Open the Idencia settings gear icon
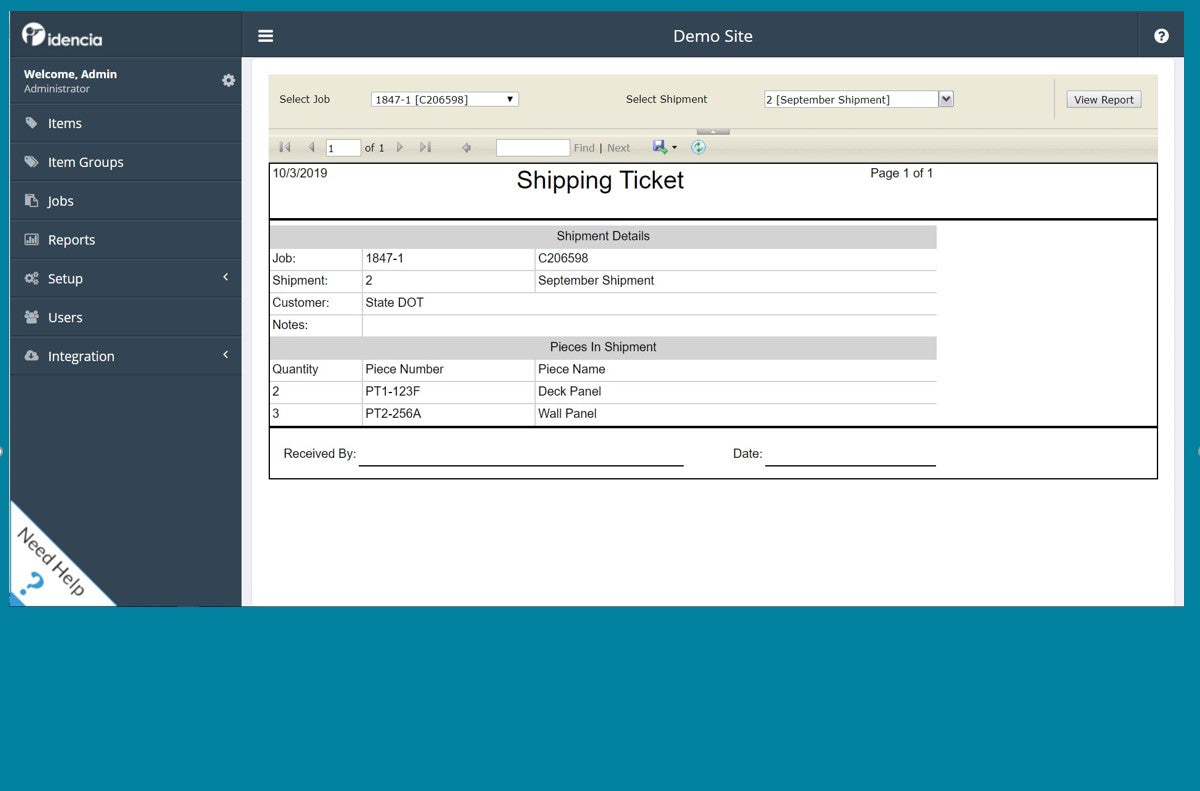The height and width of the screenshot is (791, 1200). 229,80
